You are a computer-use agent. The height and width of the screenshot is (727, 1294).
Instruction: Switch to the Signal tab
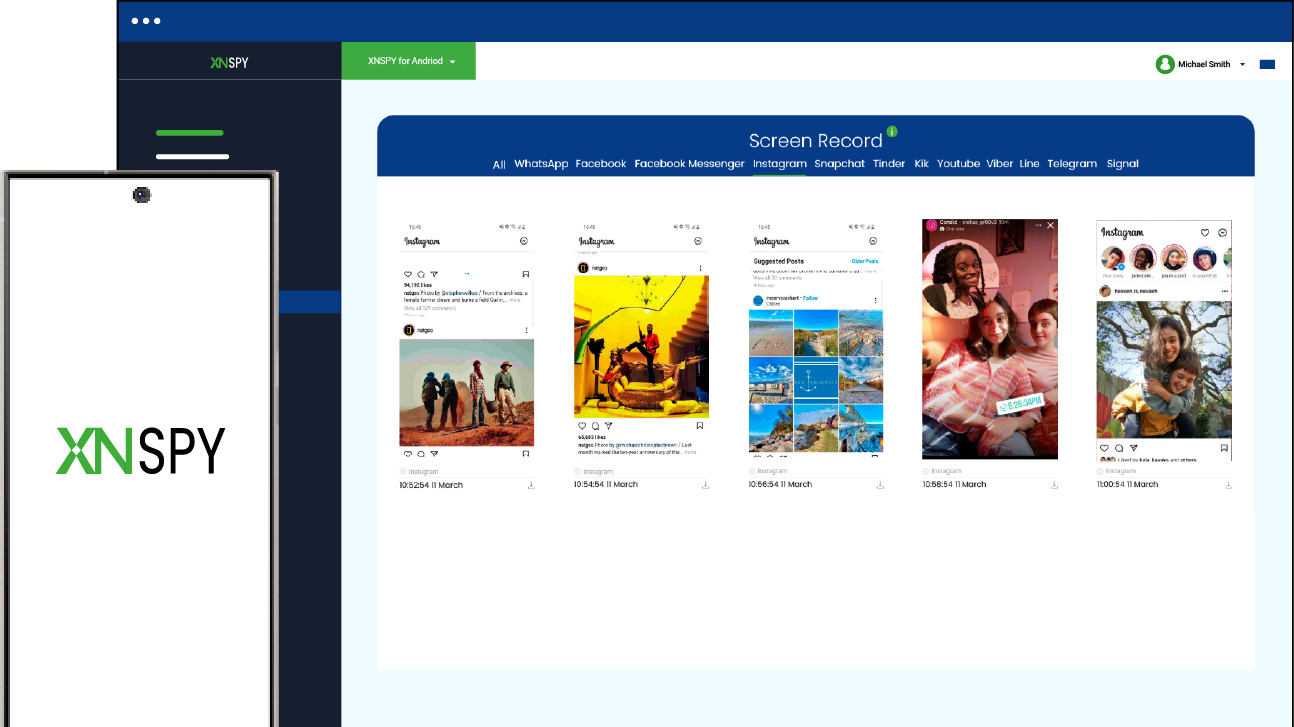click(1123, 164)
